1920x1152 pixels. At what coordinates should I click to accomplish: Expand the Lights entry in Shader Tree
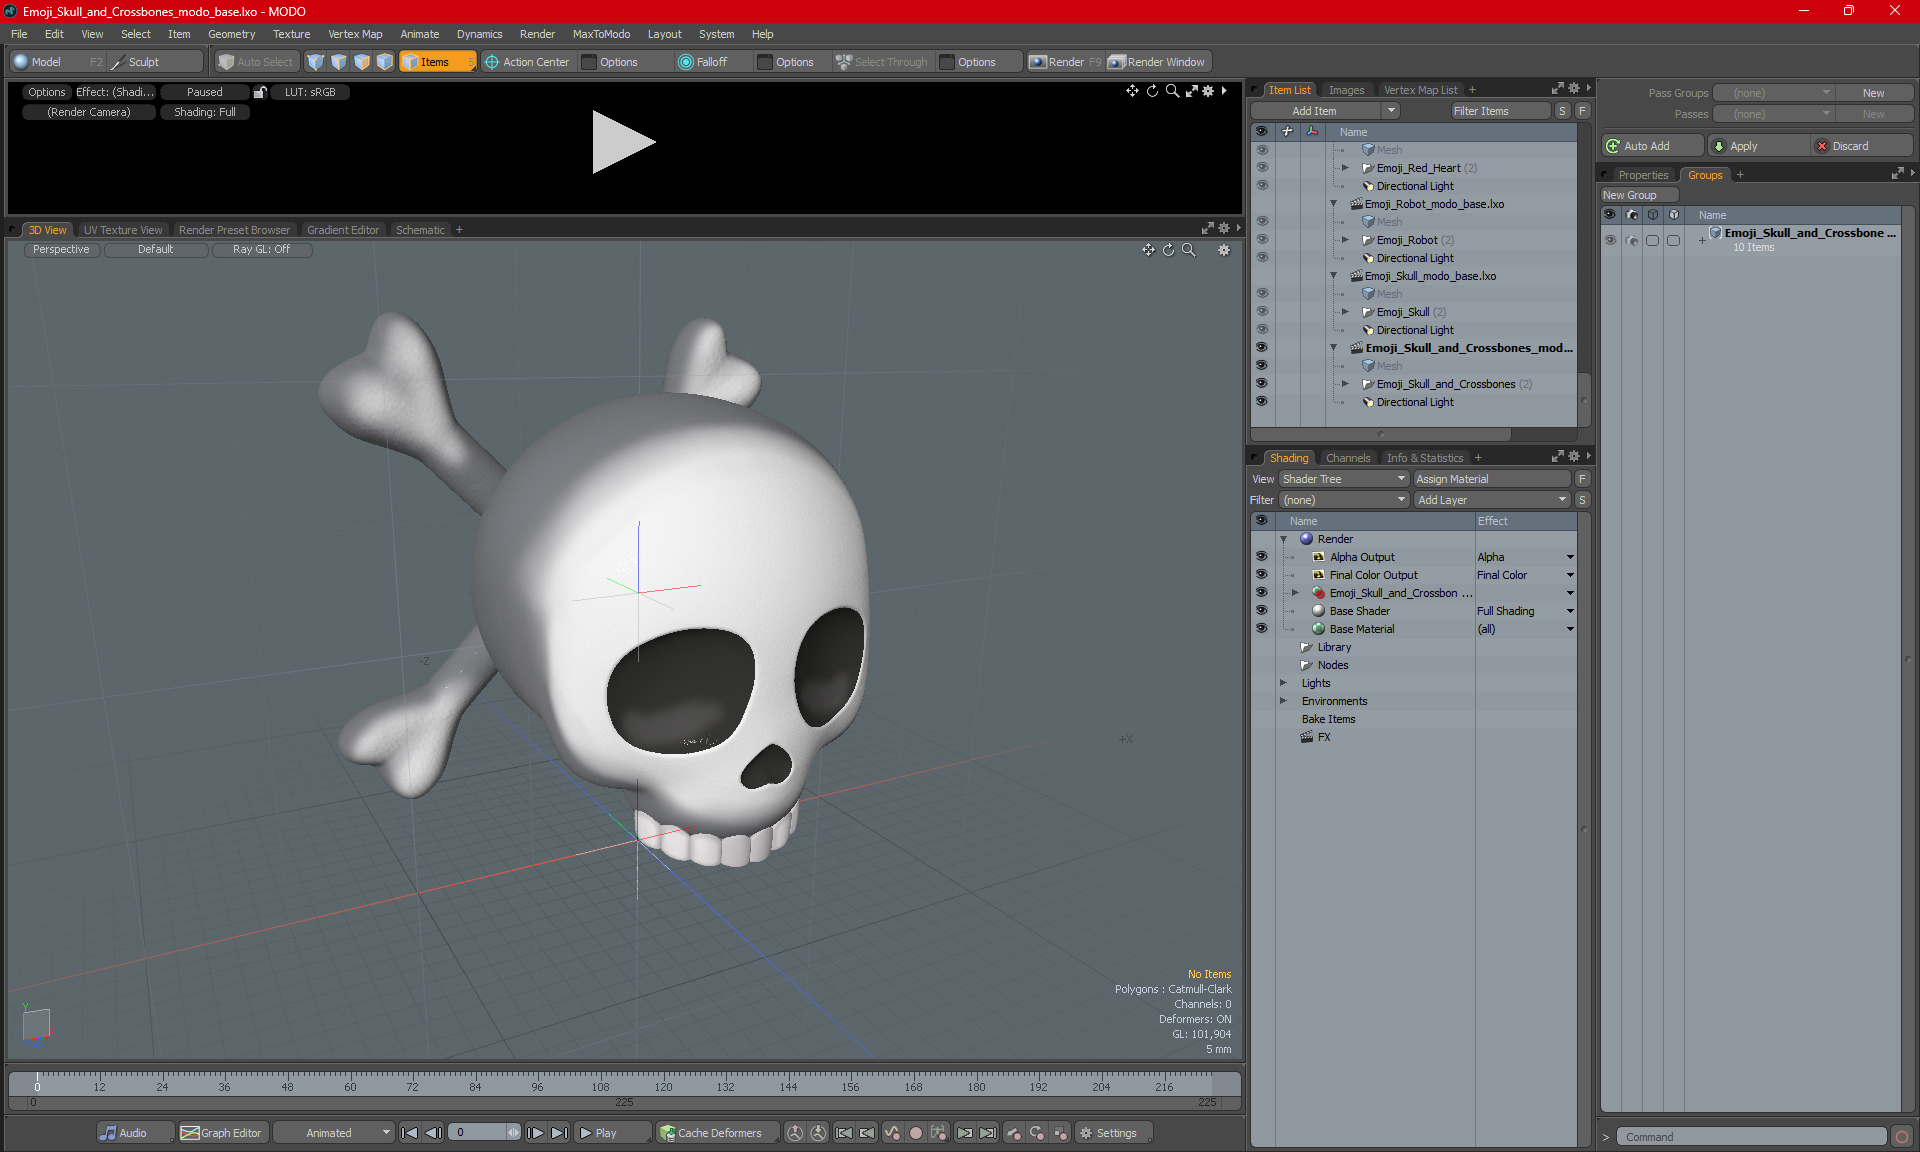(x=1283, y=683)
